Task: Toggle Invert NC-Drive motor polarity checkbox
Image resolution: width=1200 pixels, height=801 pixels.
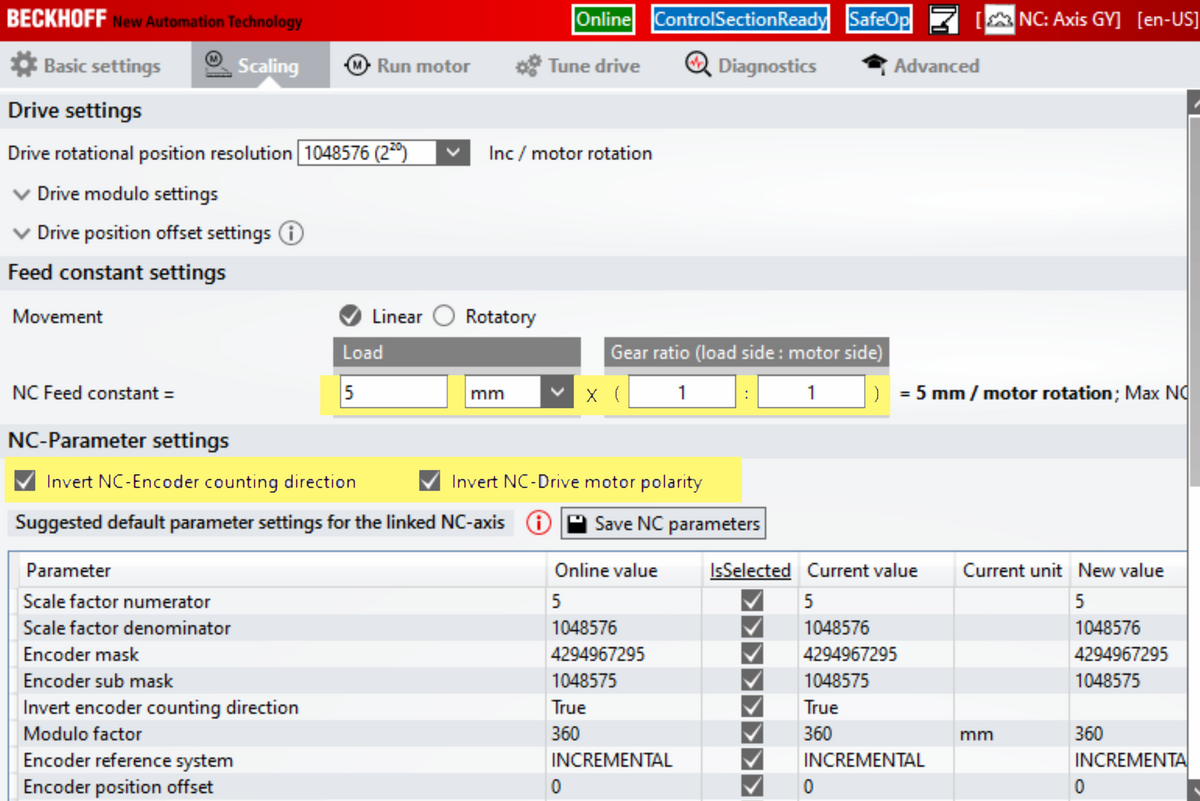Action: (x=430, y=482)
